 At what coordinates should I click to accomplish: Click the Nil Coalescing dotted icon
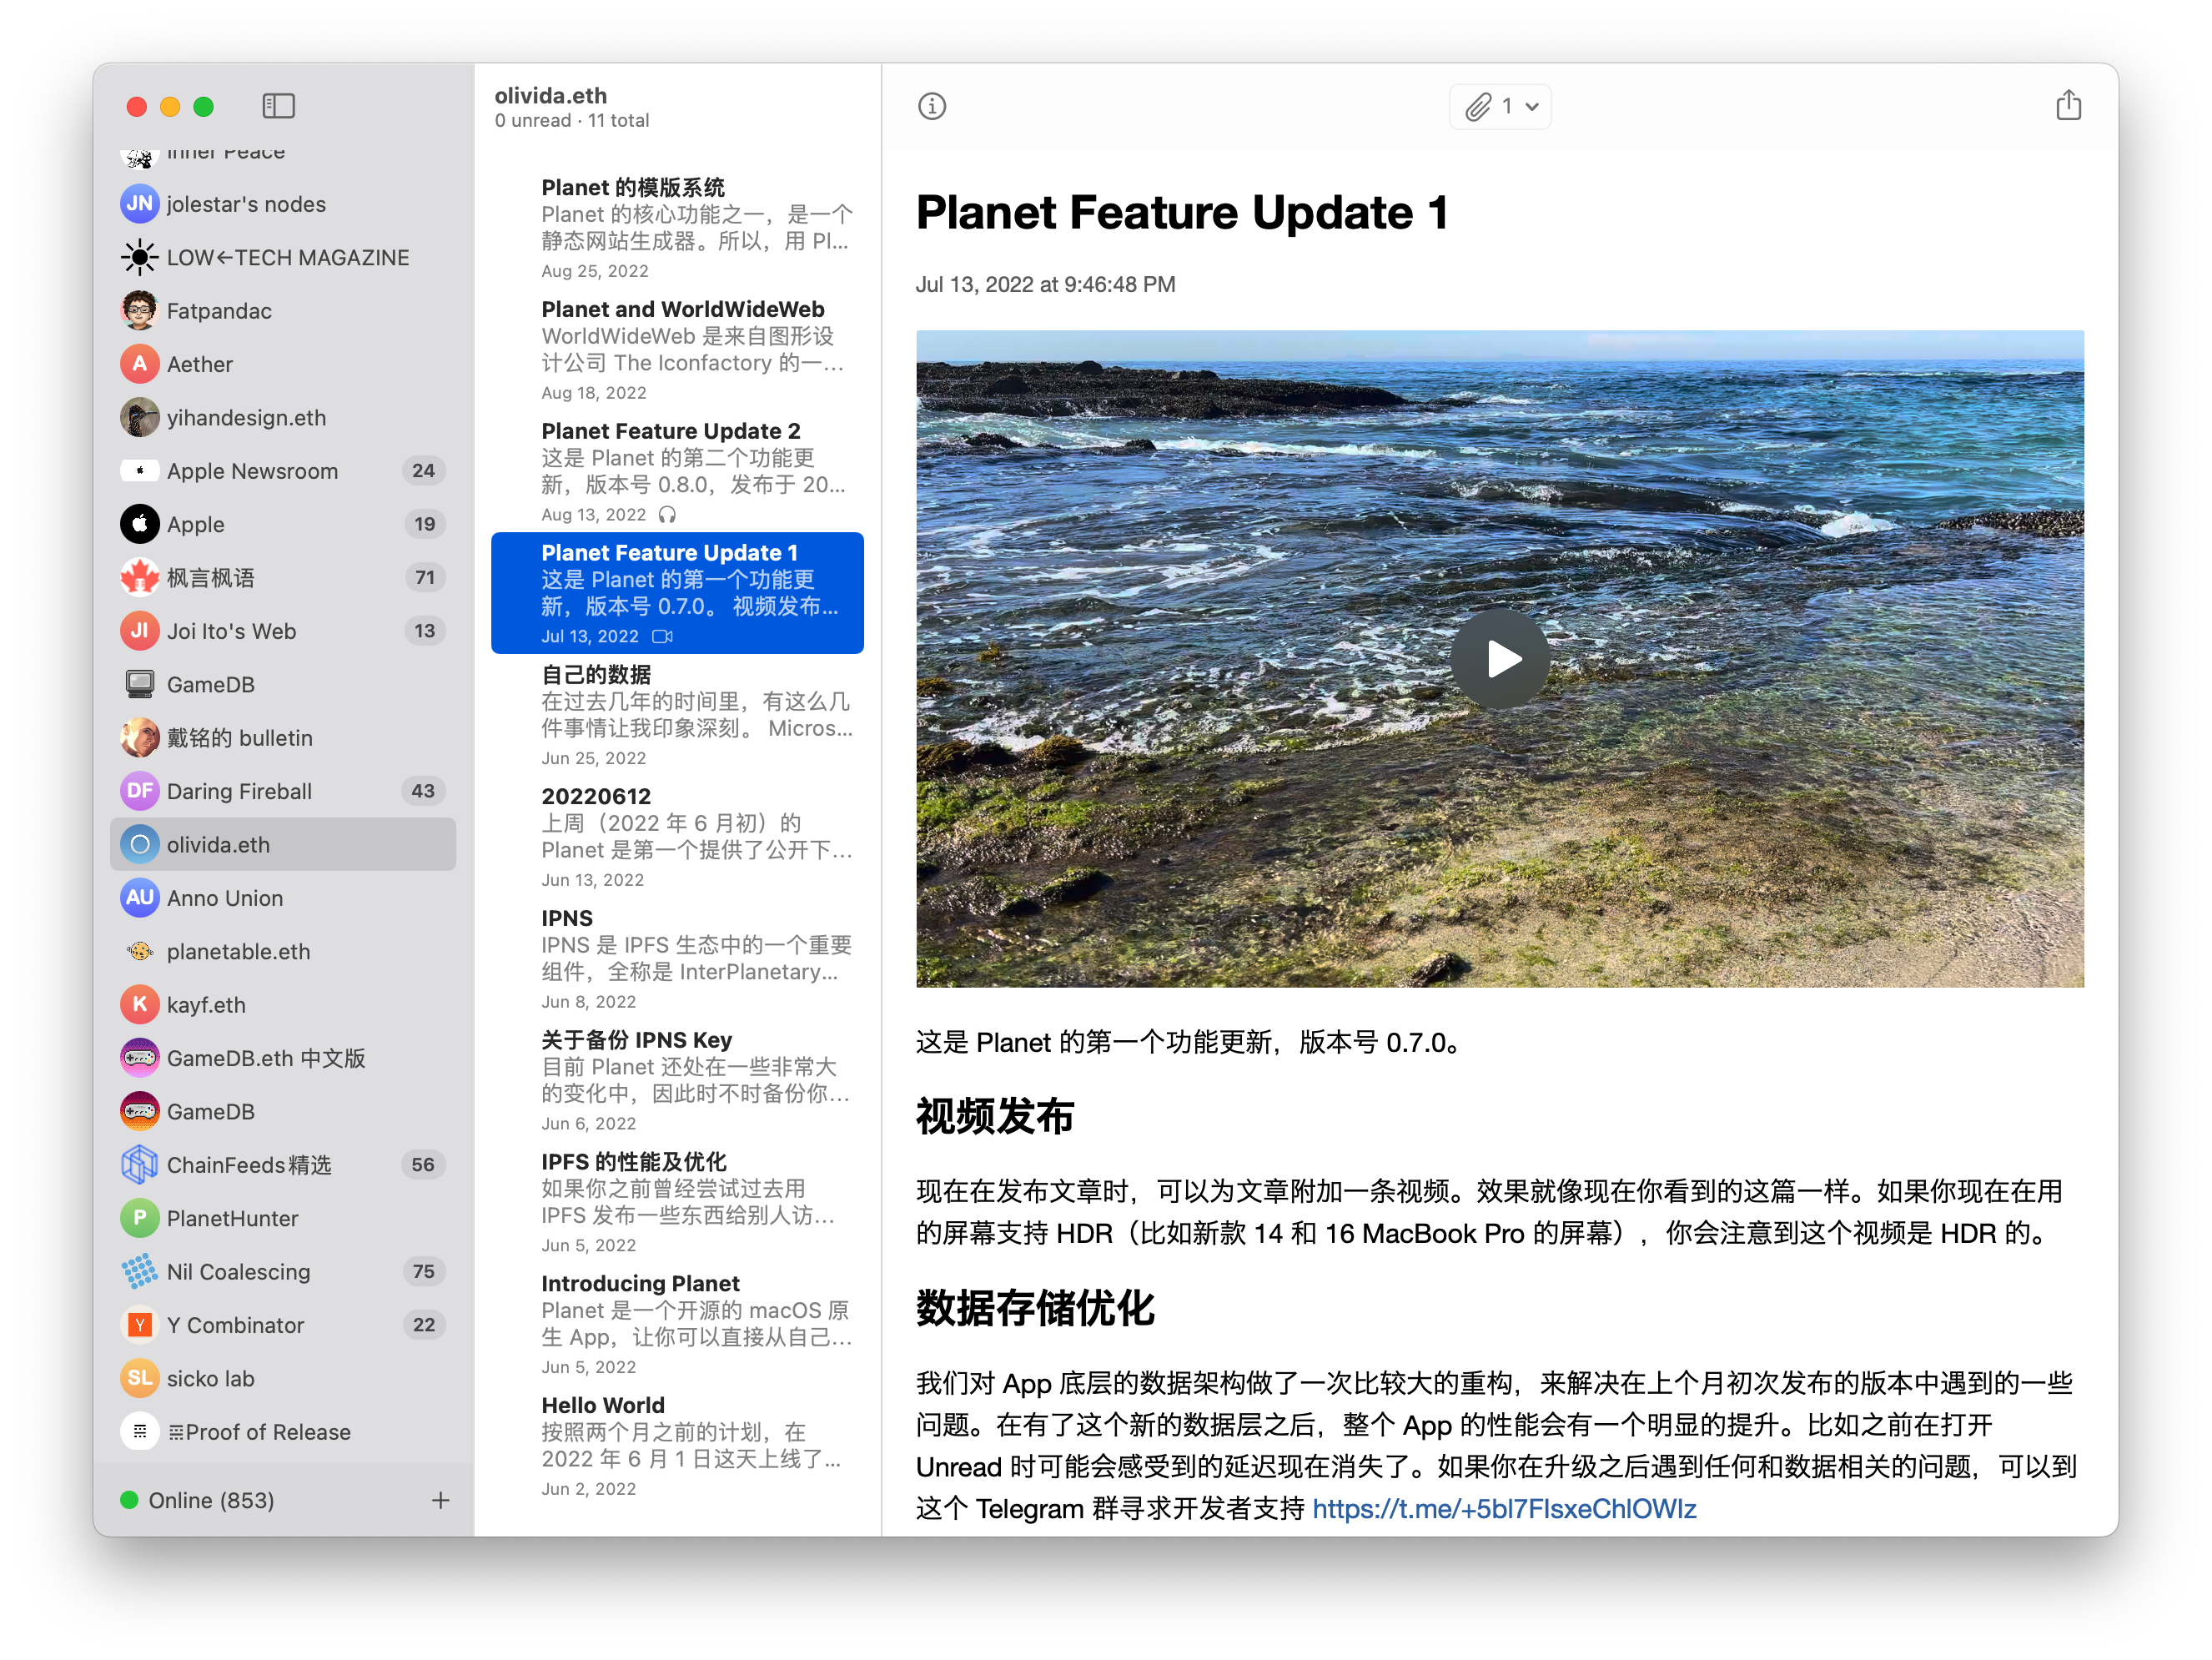click(140, 1272)
